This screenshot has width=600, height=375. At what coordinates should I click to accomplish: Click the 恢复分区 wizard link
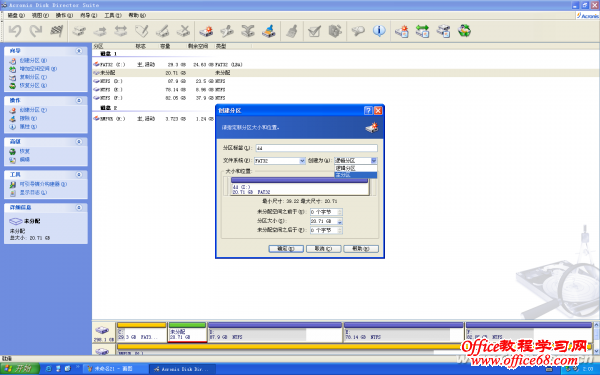coord(33,86)
